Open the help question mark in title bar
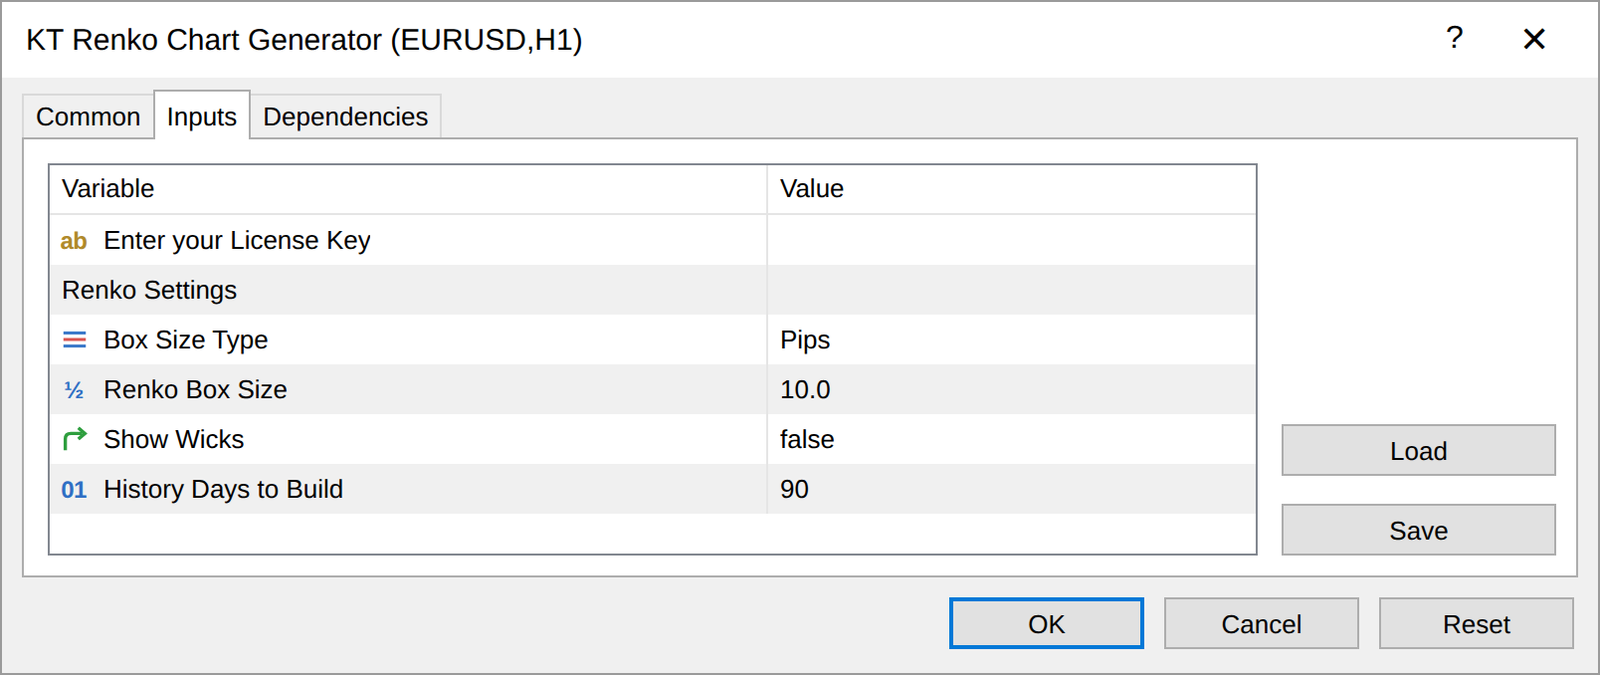The height and width of the screenshot is (675, 1600). tap(1454, 38)
